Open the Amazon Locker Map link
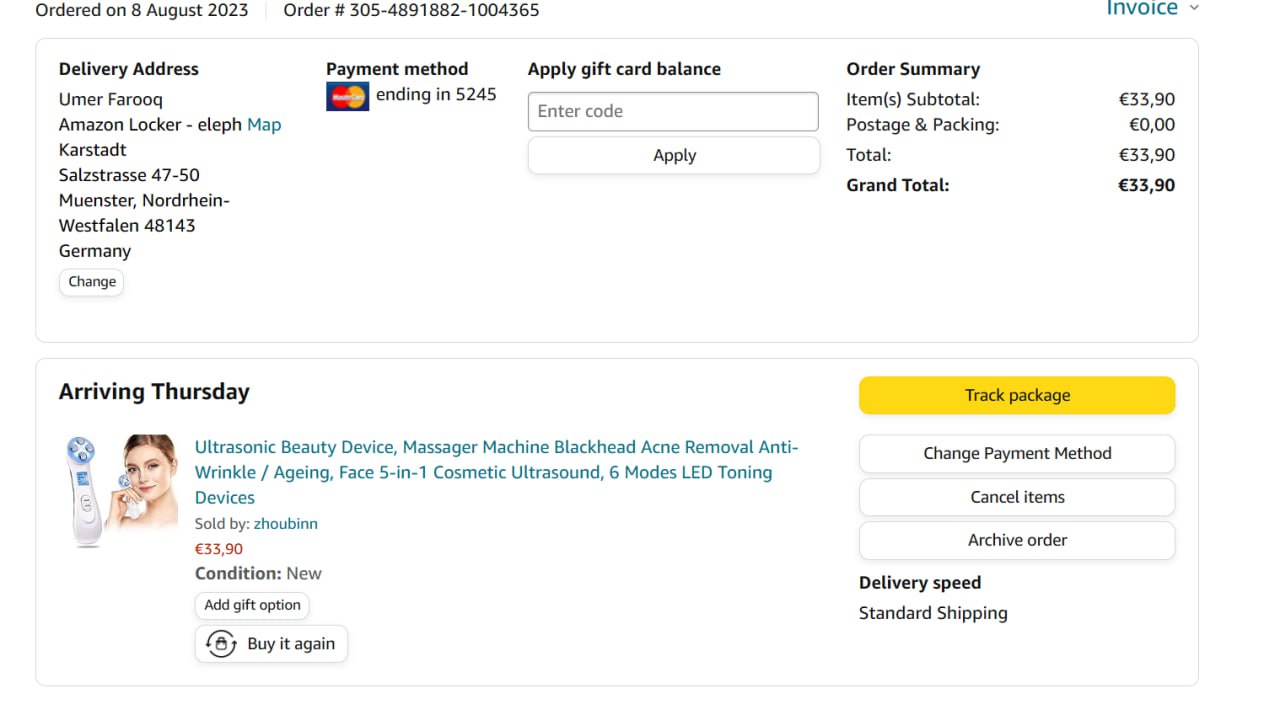 click(264, 125)
